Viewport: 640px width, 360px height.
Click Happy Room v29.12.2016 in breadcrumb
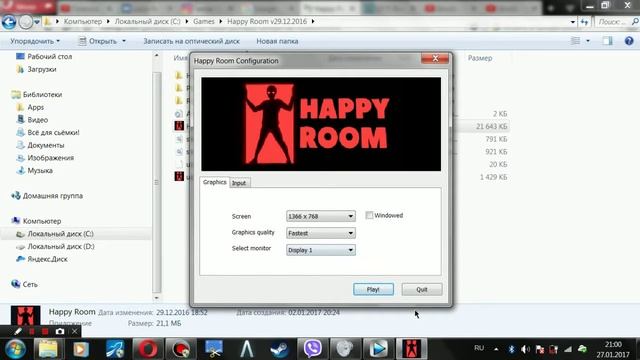coord(267,22)
